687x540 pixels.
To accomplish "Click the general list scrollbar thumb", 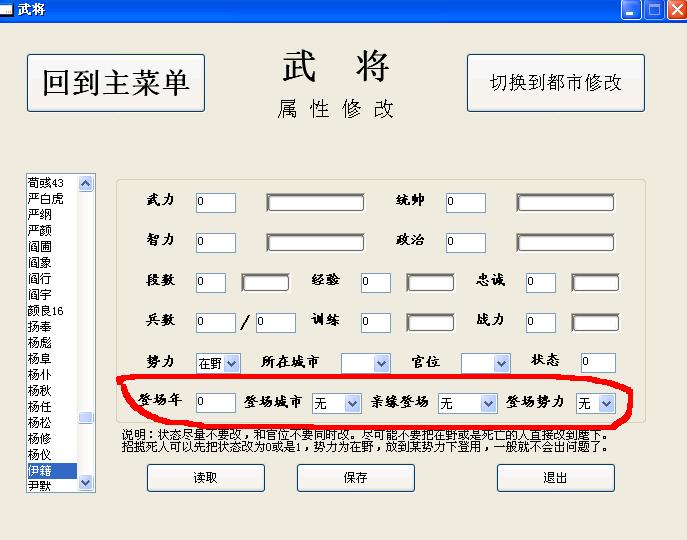I will tap(85, 417).
